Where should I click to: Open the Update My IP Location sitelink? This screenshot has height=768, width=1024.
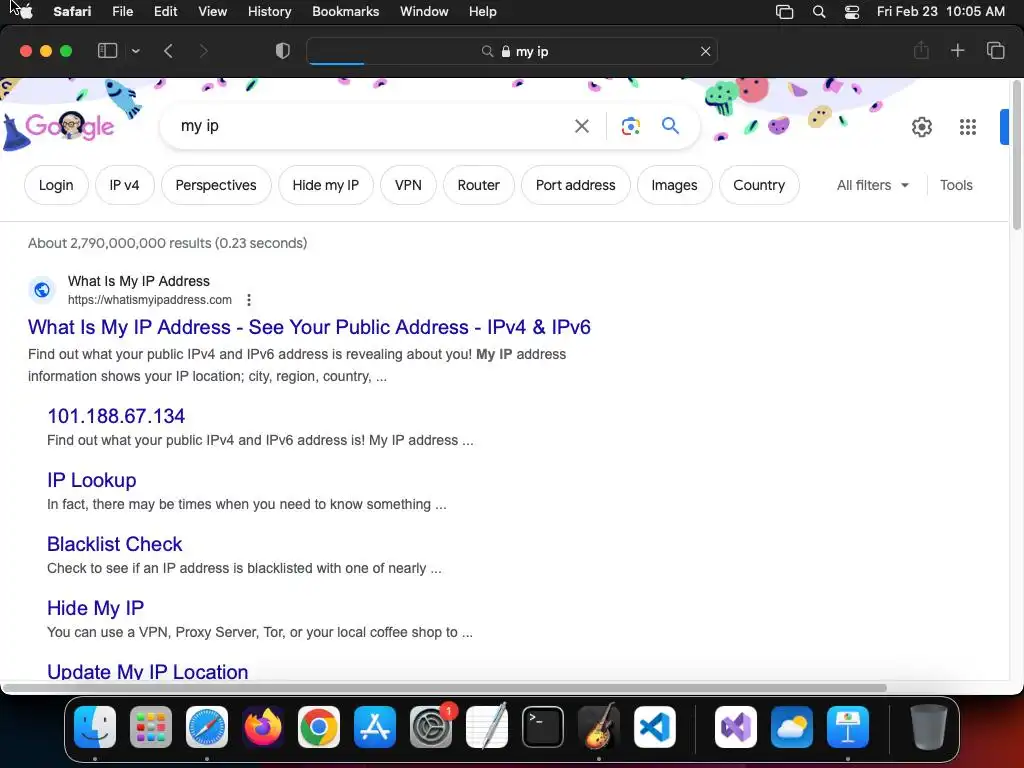coord(148,672)
